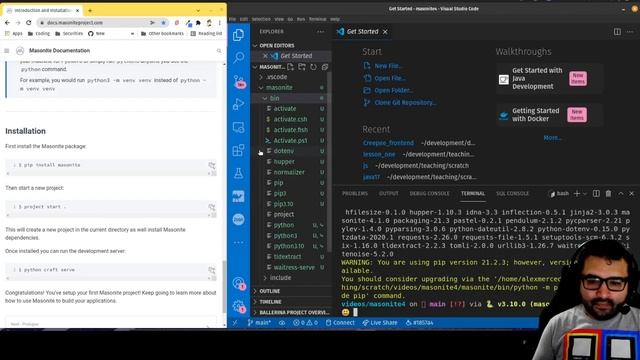Switch to the PROBLEMS panel tab
The width and height of the screenshot is (640, 360).
355,193
